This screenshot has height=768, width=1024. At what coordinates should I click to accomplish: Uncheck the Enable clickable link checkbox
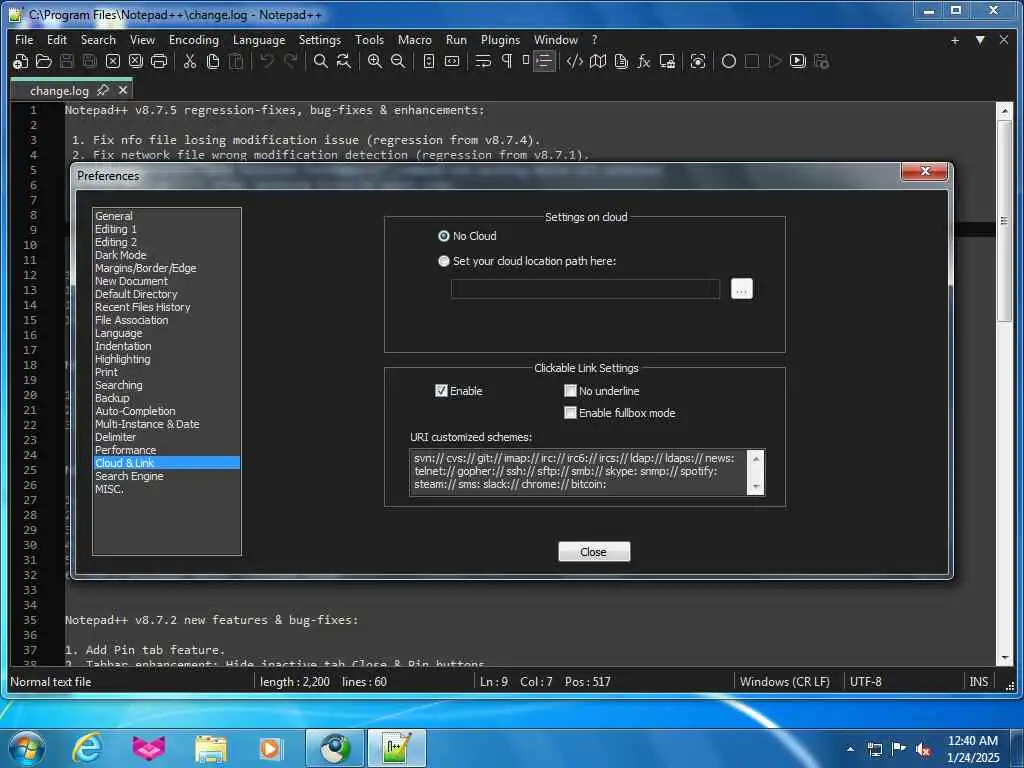[x=441, y=391]
